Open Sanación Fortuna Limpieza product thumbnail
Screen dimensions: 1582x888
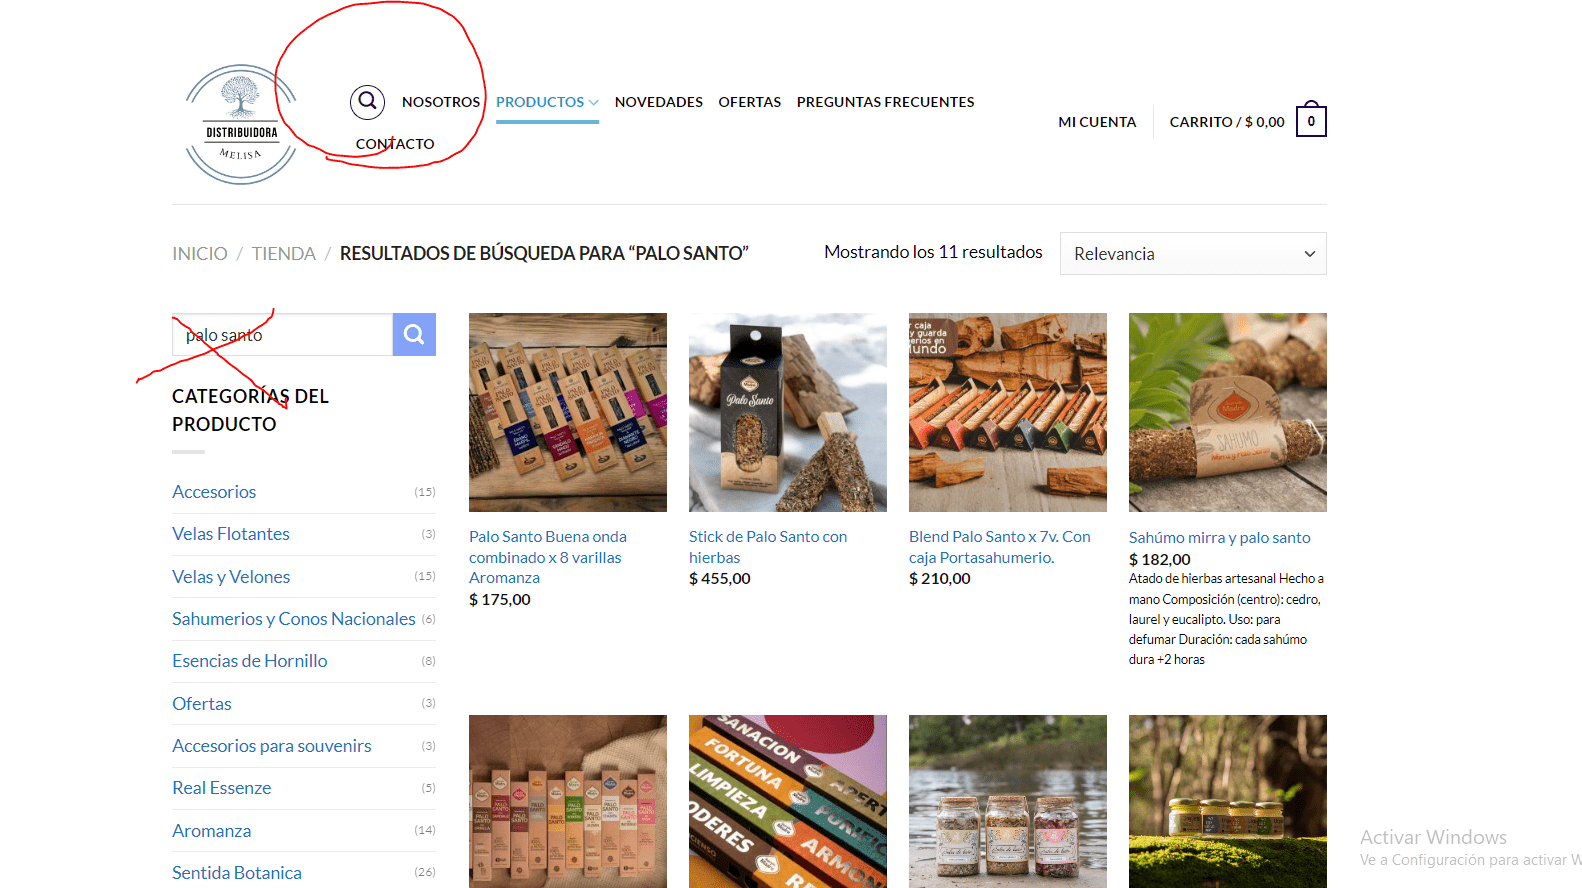(x=788, y=801)
